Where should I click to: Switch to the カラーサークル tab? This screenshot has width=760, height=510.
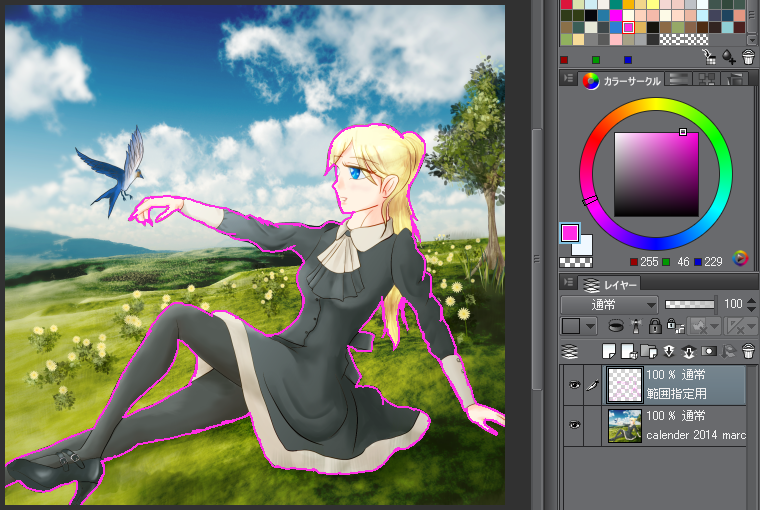(x=622, y=81)
